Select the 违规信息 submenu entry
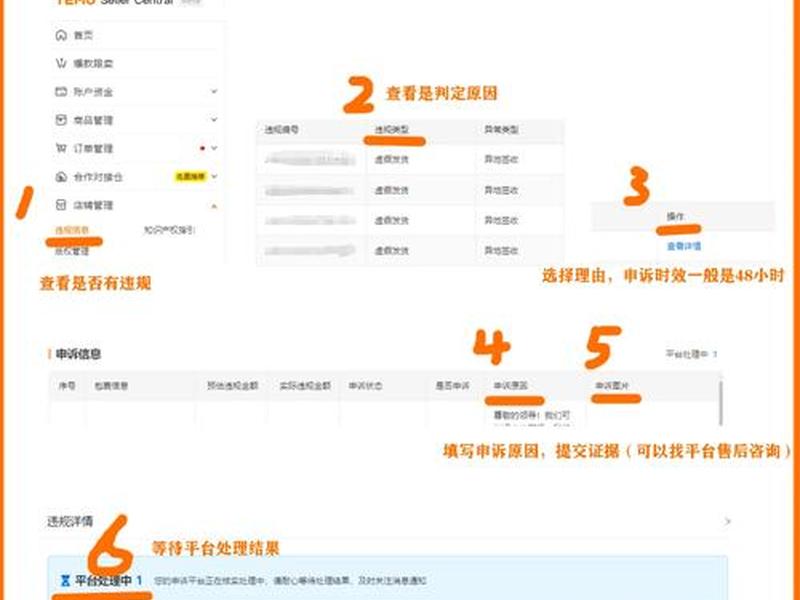This screenshot has height=600, width=800. [x=72, y=230]
